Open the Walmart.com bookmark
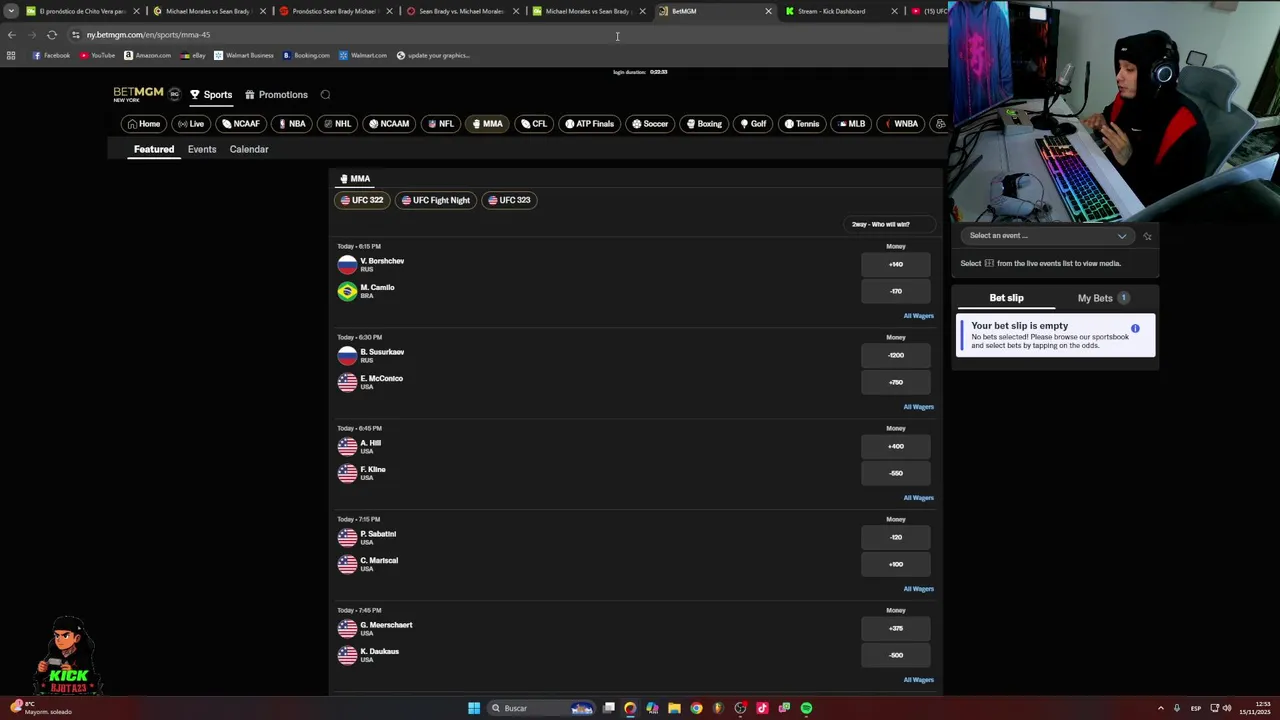 363,55
